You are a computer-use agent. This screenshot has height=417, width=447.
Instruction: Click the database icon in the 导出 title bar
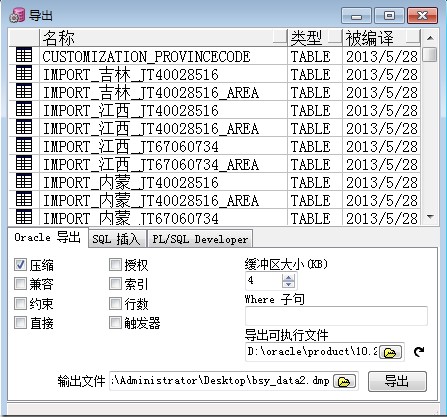[x=17, y=15]
